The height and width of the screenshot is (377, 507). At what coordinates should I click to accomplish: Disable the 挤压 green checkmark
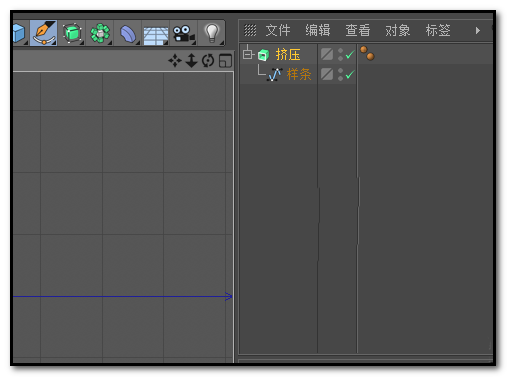(349, 54)
